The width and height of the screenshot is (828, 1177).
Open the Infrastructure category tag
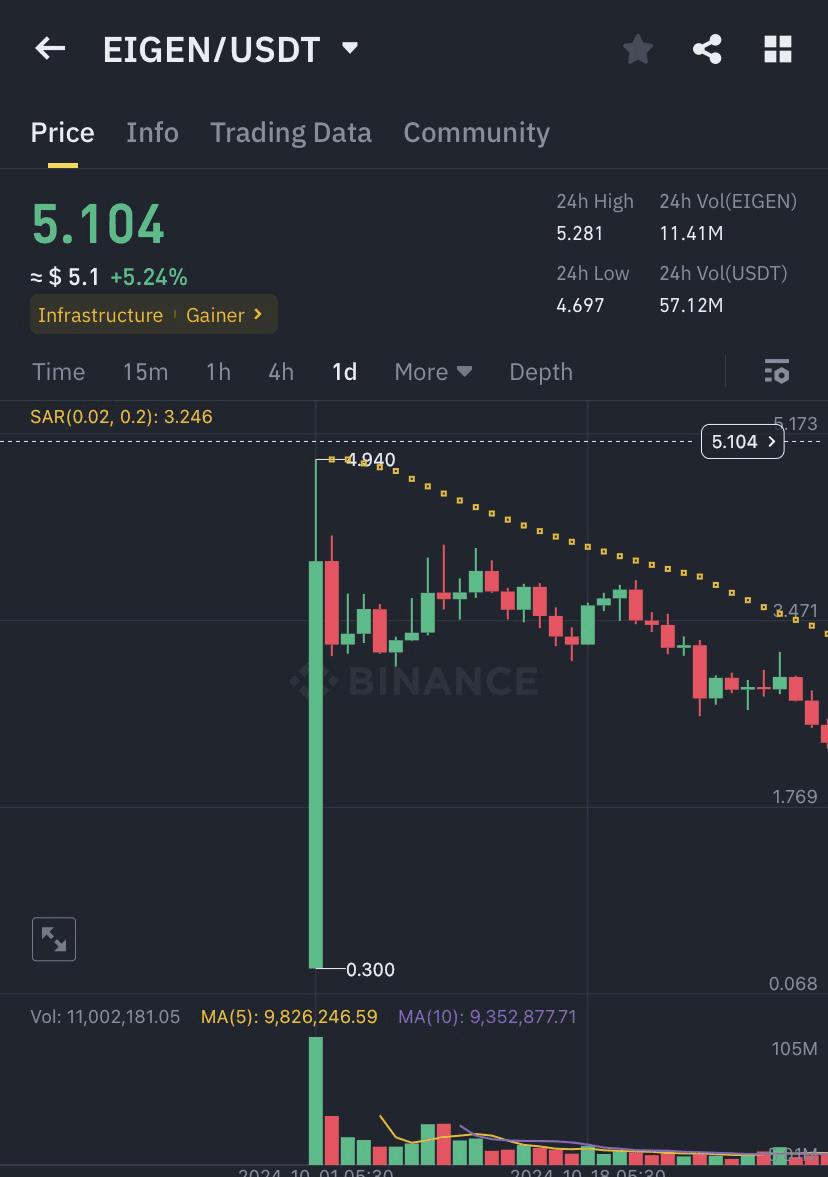100,315
